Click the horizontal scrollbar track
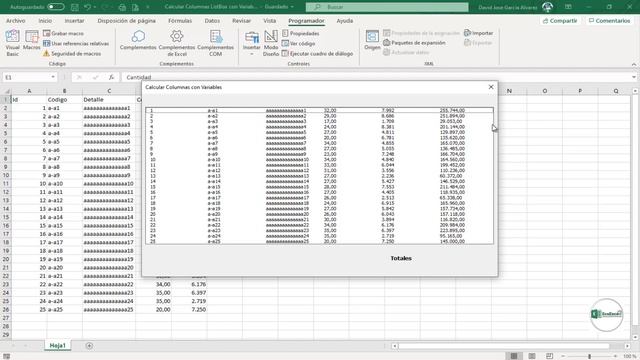The height and width of the screenshot is (360, 640). pos(510,346)
